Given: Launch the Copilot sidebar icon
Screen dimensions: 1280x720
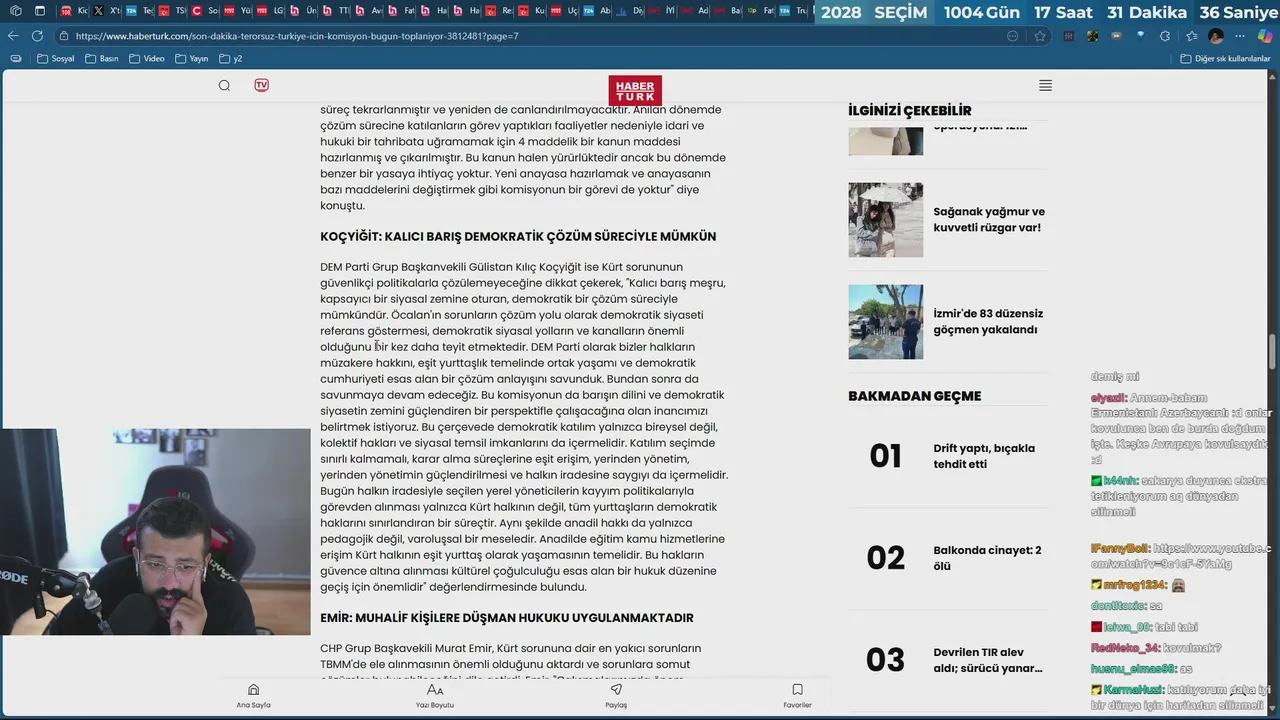Looking at the screenshot, I should click(x=1265, y=36).
